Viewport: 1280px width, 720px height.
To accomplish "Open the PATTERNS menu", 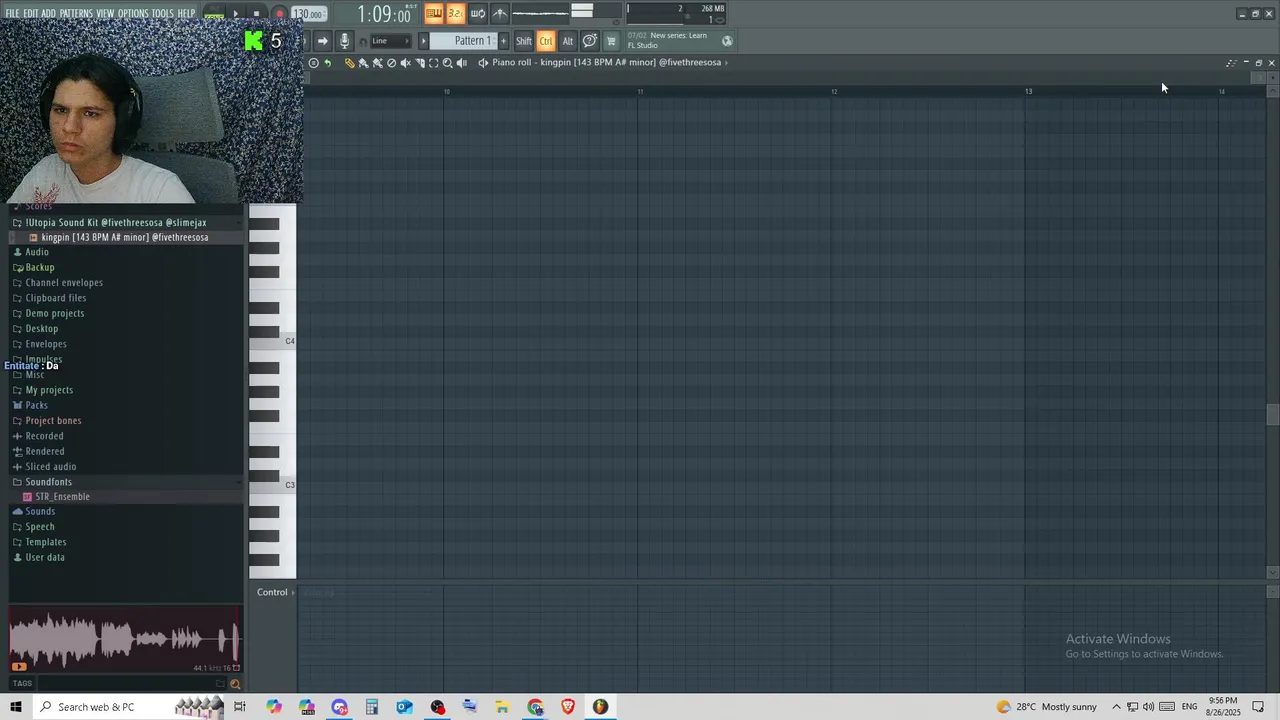I will tap(76, 13).
